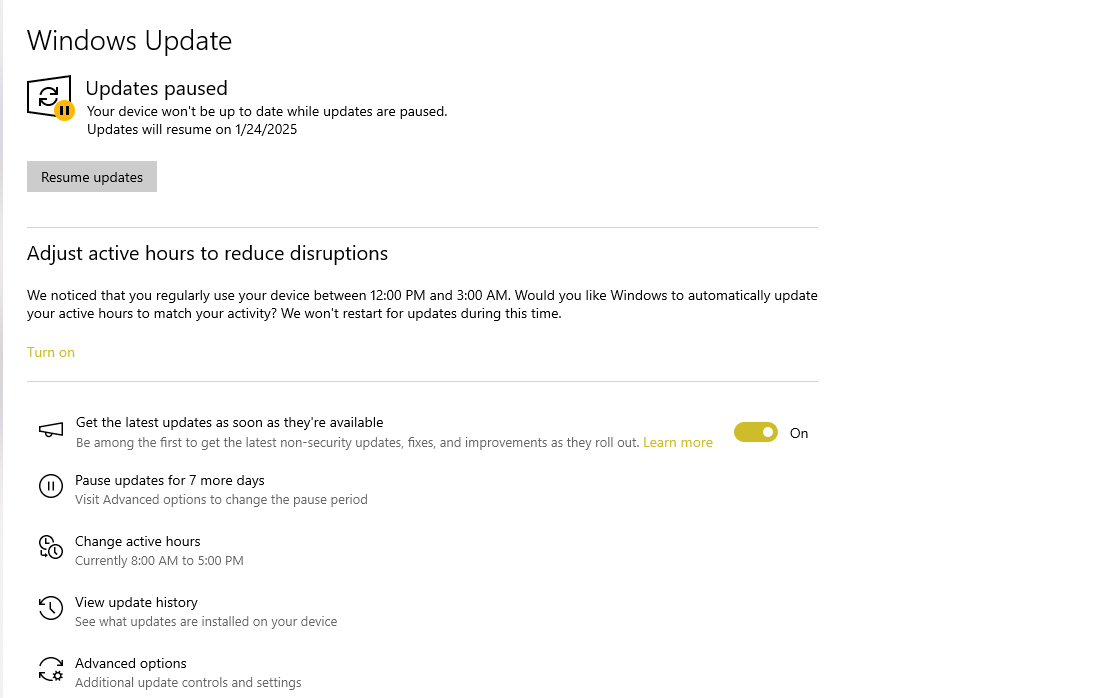Open the Learn more link
This screenshot has width=1112, height=698.
click(x=677, y=443)
